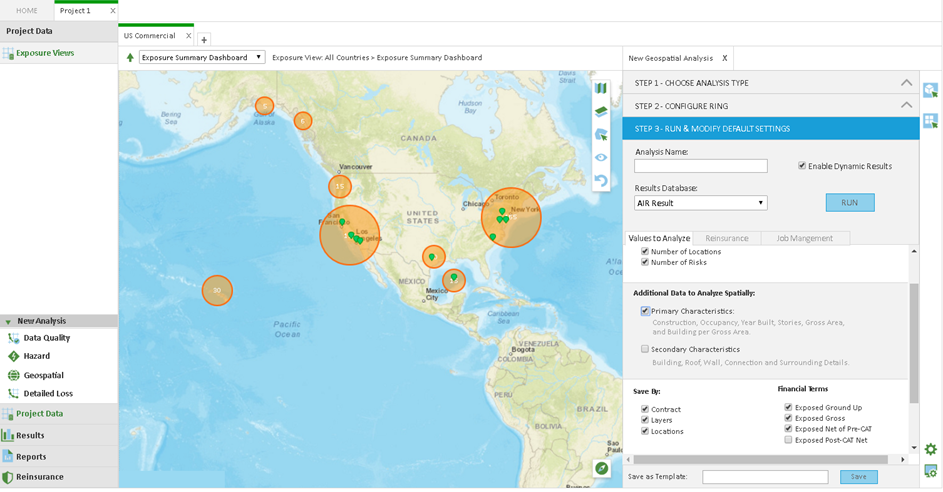Open the Exposure Summary Dashboard dropdown
This screenshot has height=492, width=943.
point(202,58)
